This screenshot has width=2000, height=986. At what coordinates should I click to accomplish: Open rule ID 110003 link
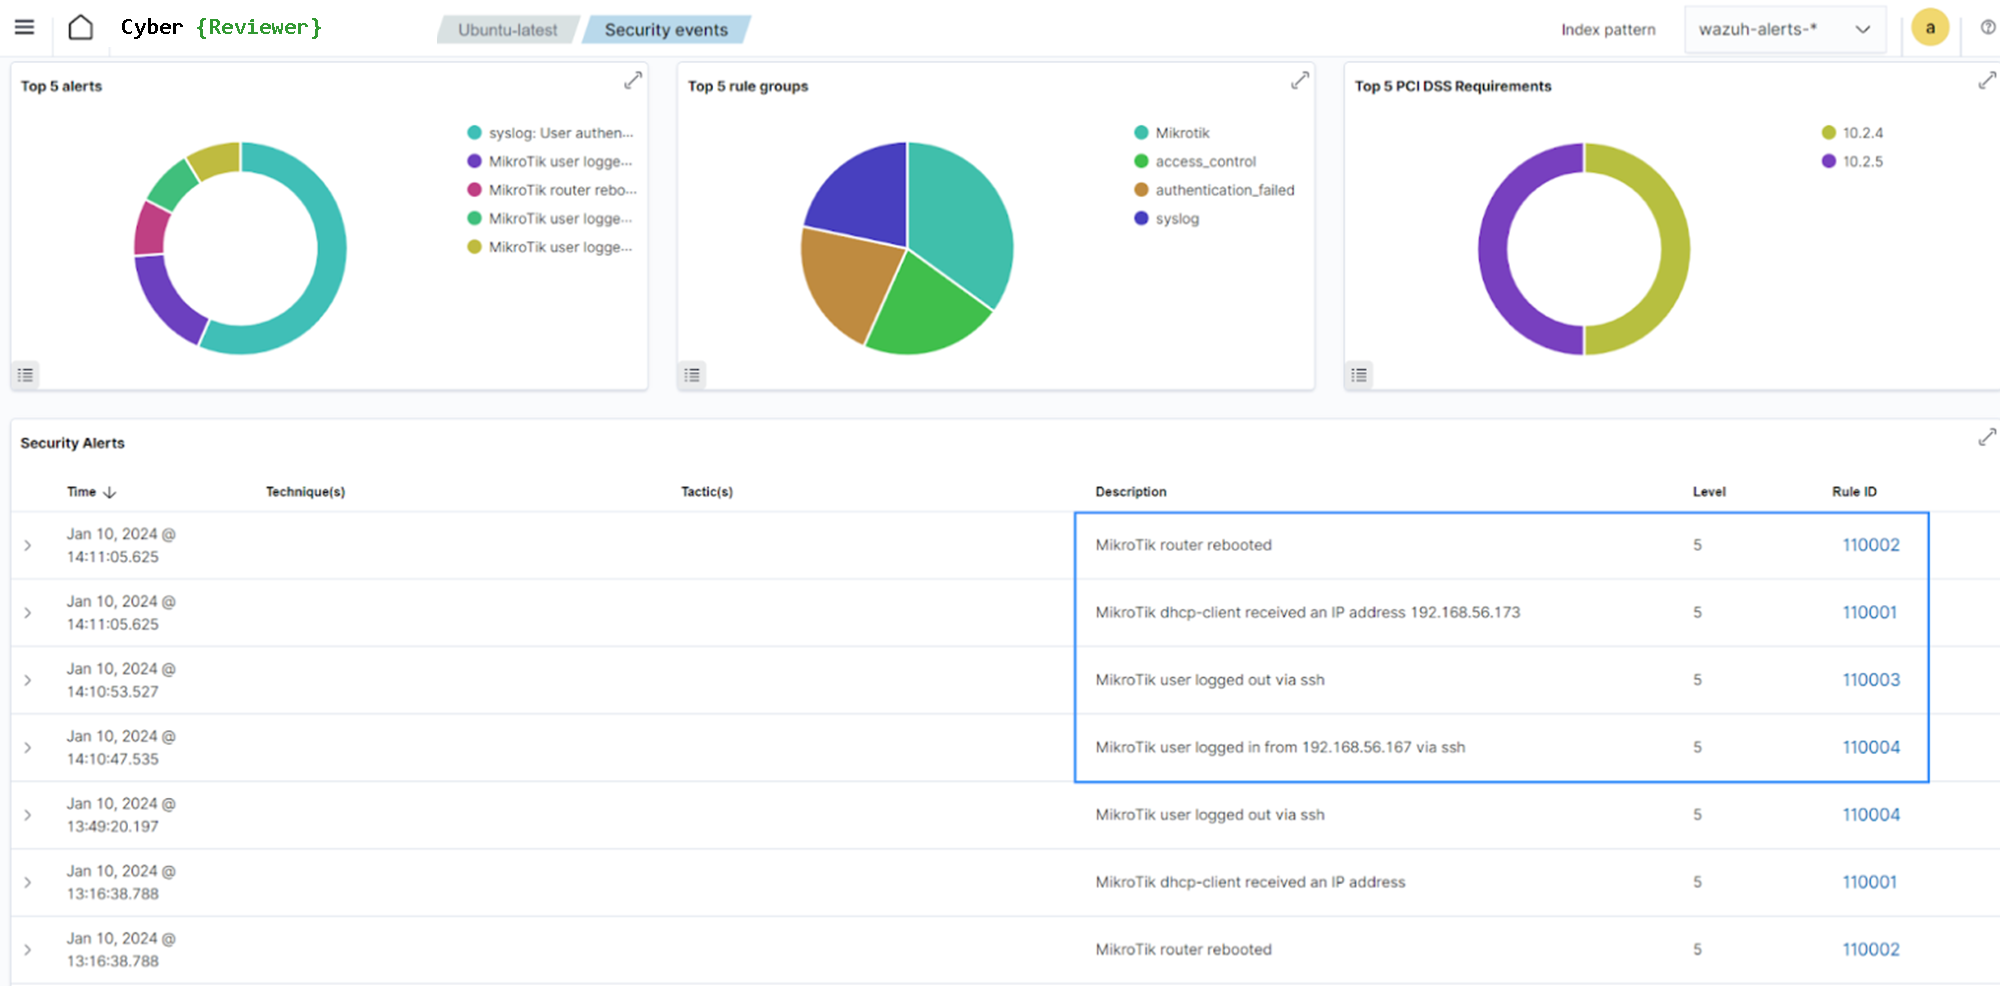(1870, 680)
